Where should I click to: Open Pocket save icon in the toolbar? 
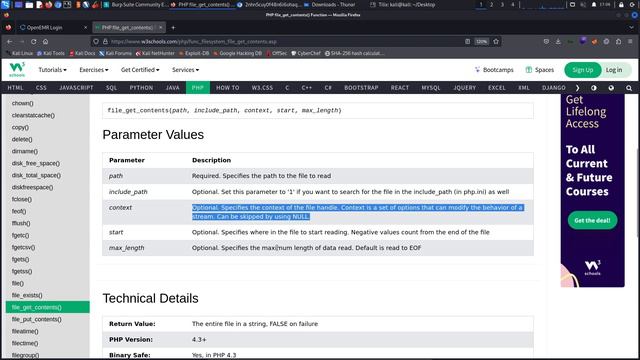(546, 41)
